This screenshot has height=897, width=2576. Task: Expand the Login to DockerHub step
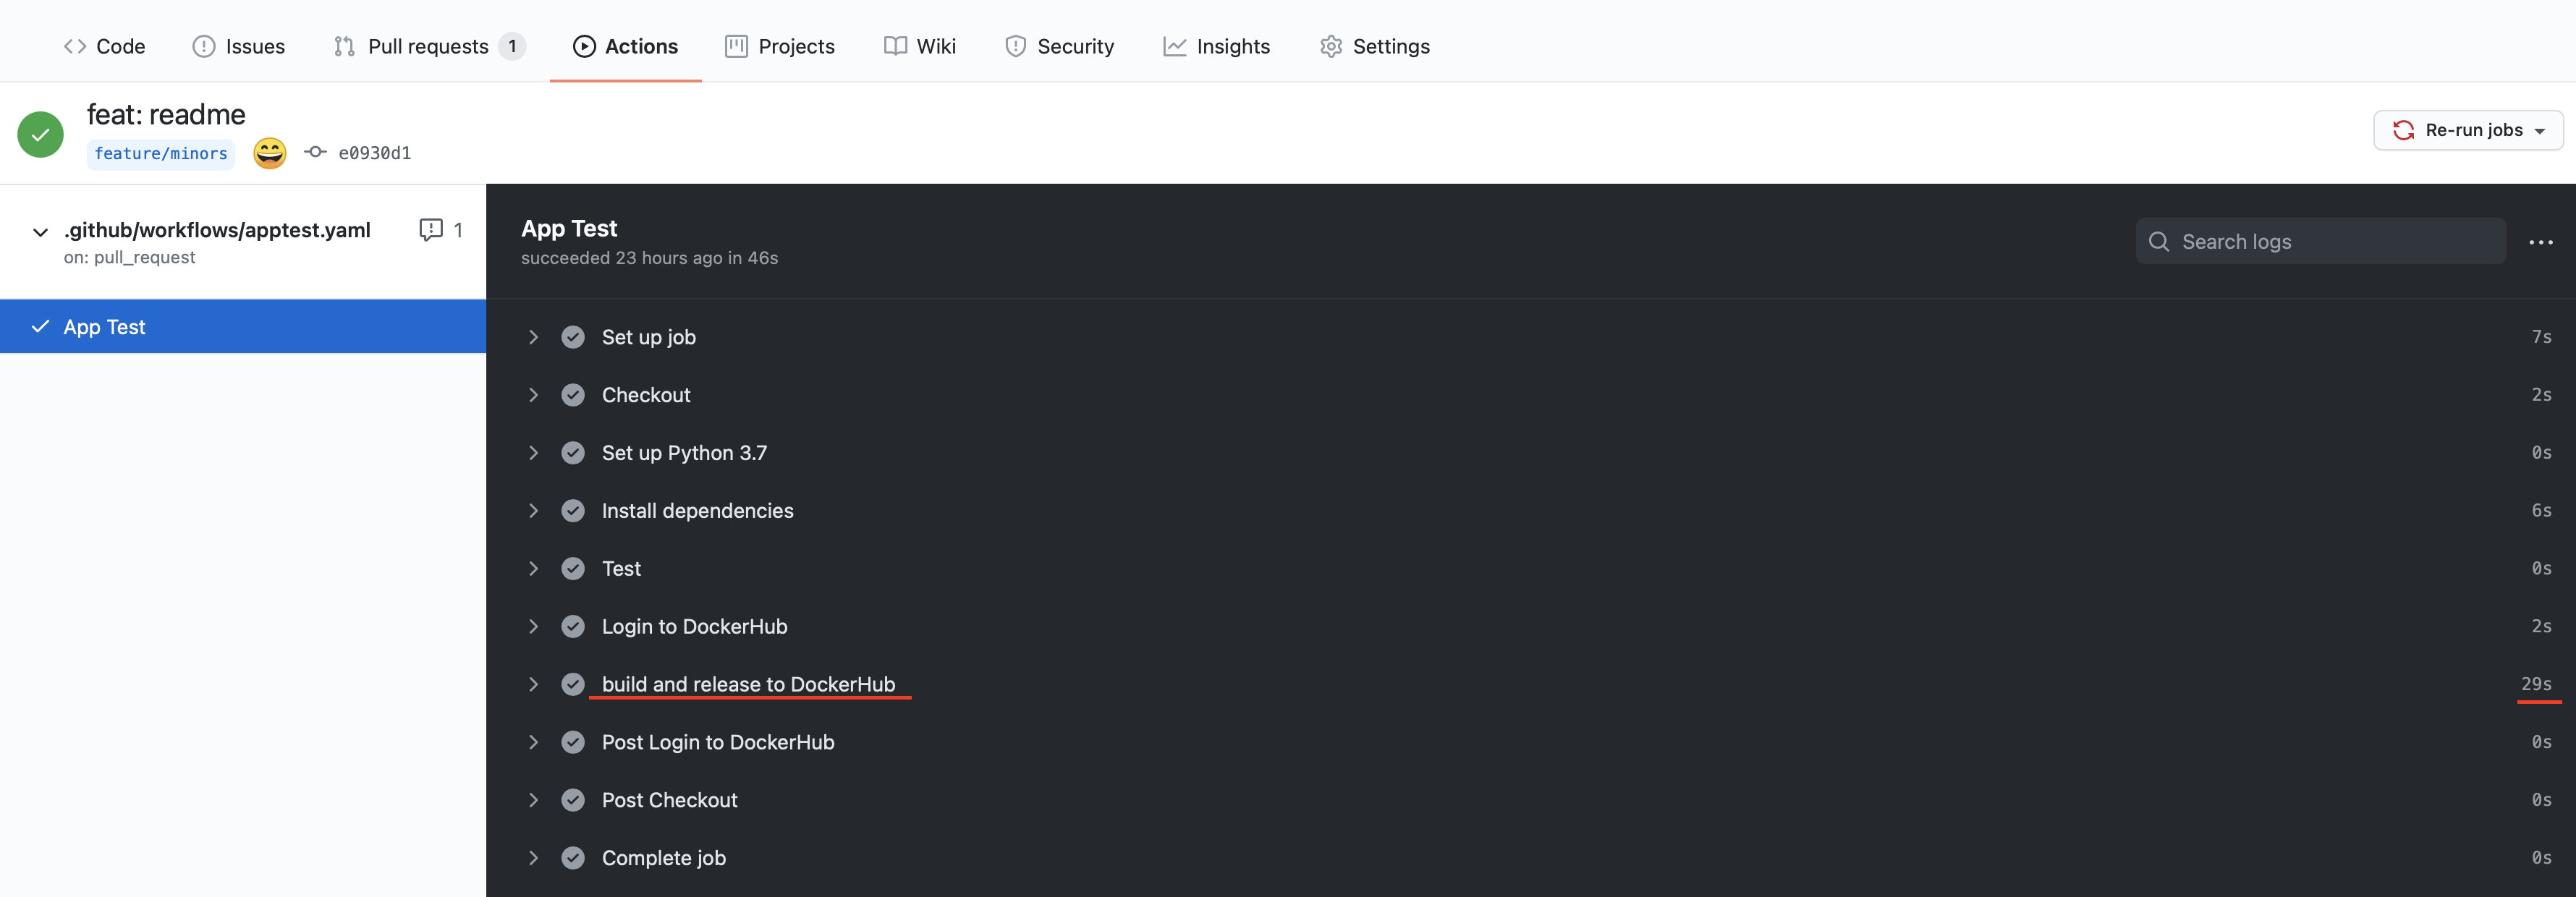[x=533, y=626]
